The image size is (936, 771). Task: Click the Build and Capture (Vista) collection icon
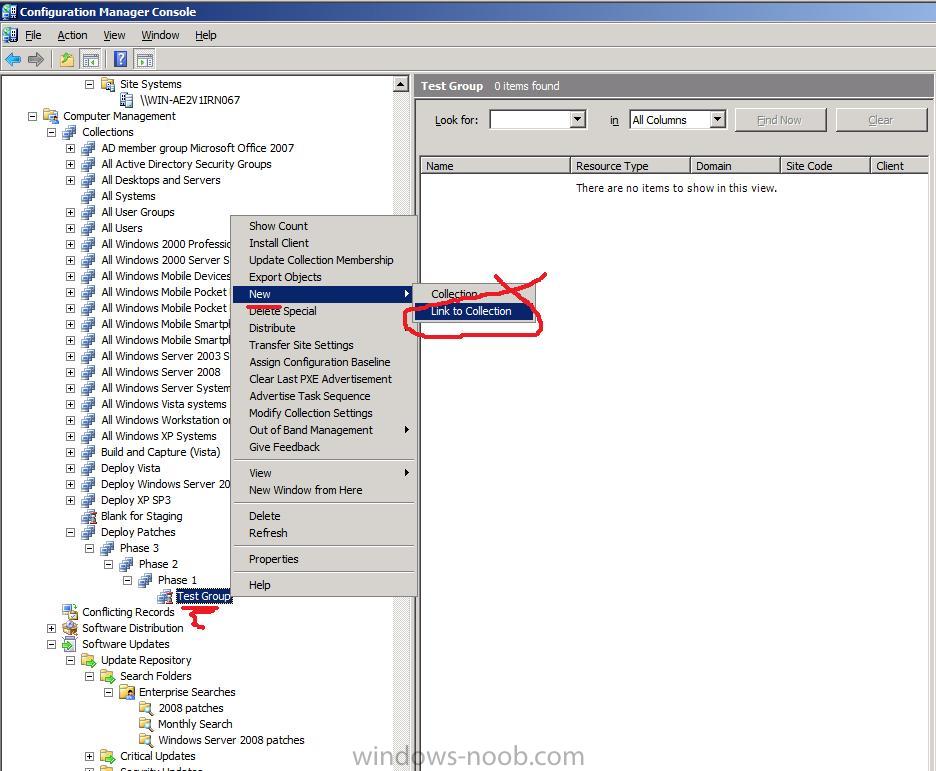coord(88,452)
